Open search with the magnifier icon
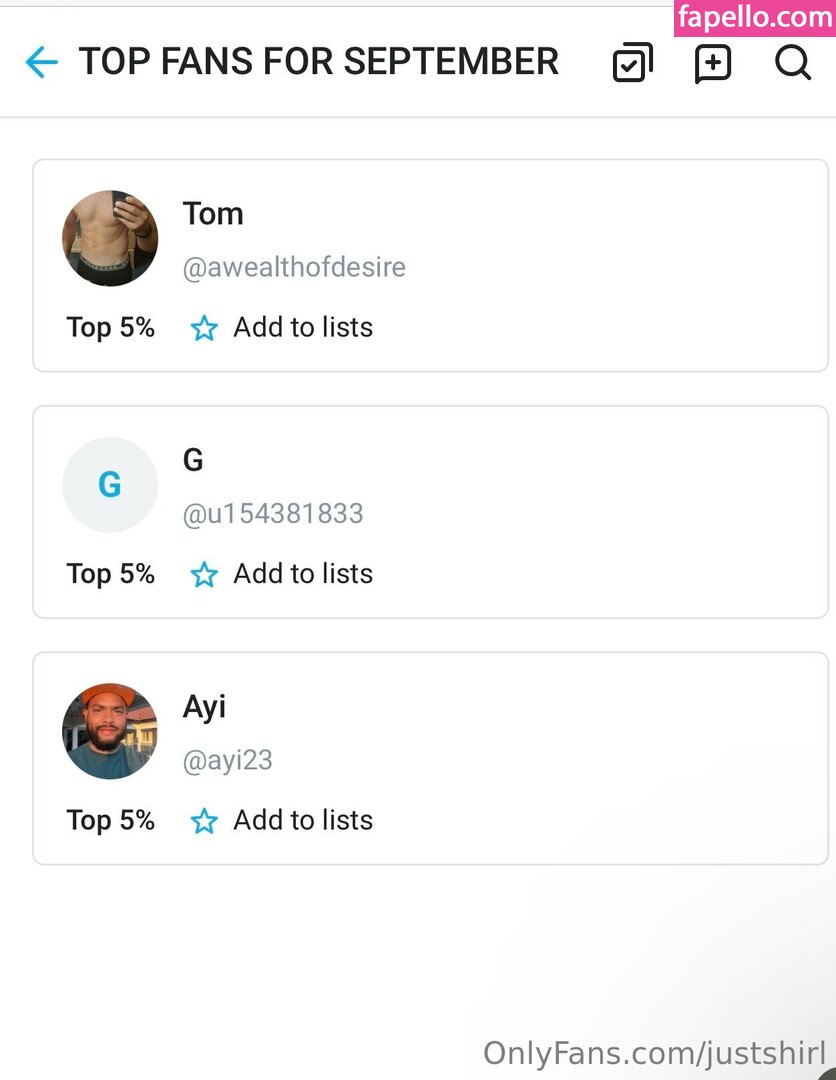 pyautogui.click(x=792, y=63)
